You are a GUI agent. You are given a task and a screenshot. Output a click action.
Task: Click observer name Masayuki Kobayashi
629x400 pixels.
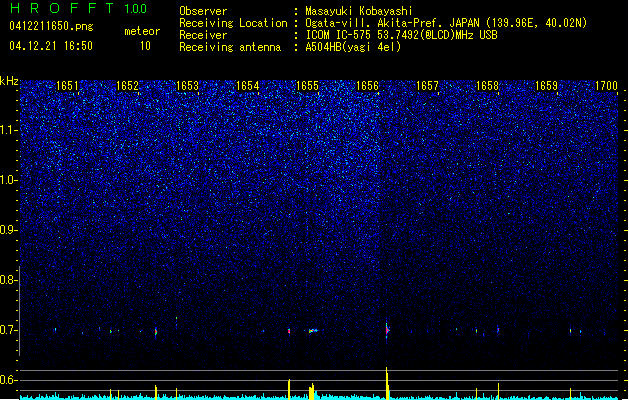[x=359, y=11]
